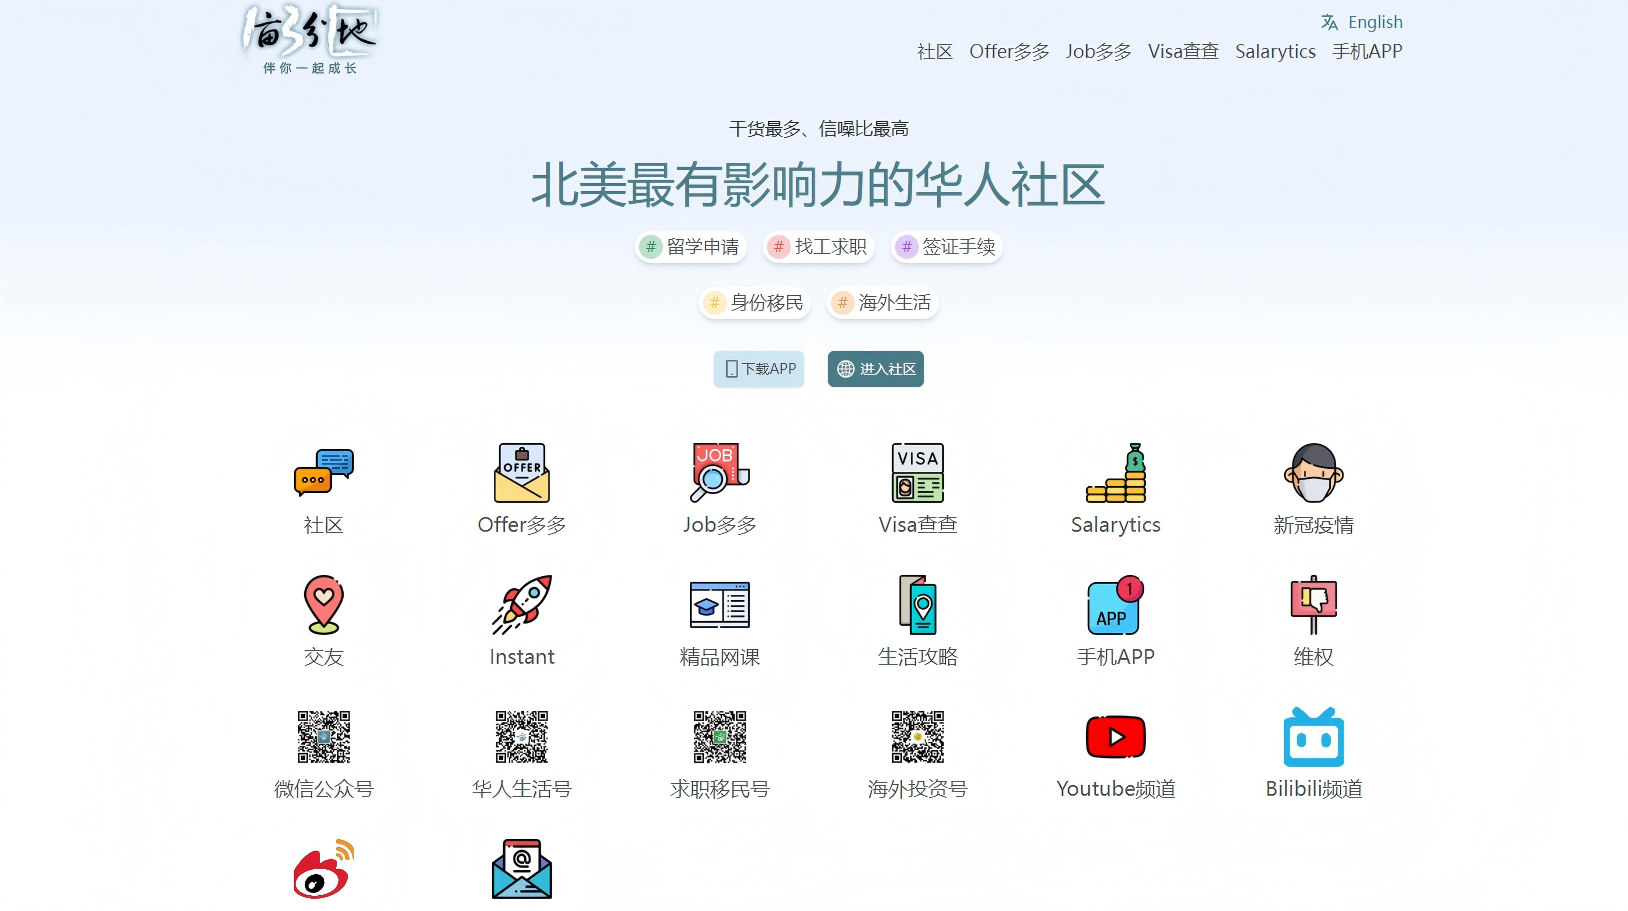Open Salarytics in top navigation menu

click(1275, 52)
